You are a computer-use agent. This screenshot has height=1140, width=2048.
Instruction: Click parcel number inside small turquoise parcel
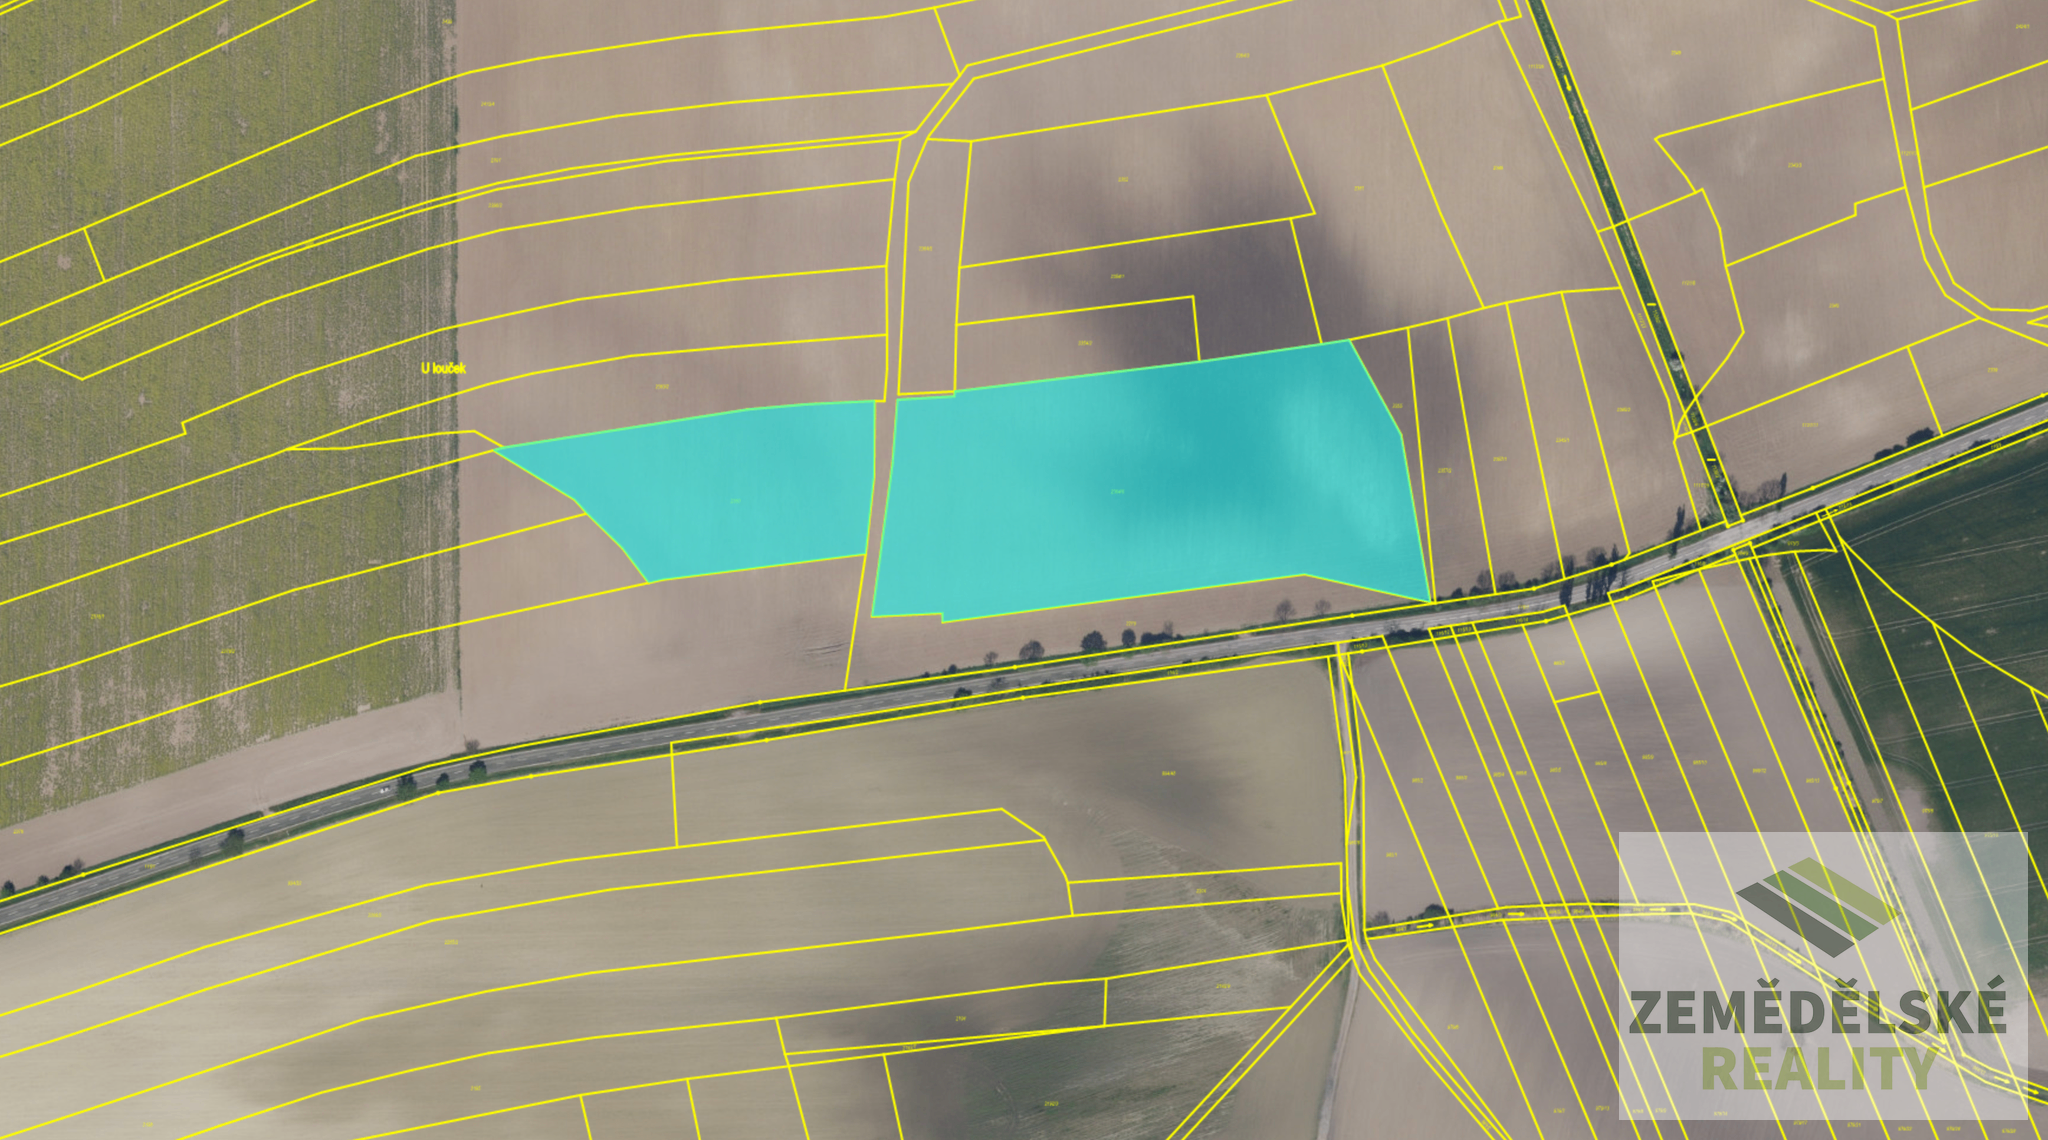point(736,501)
